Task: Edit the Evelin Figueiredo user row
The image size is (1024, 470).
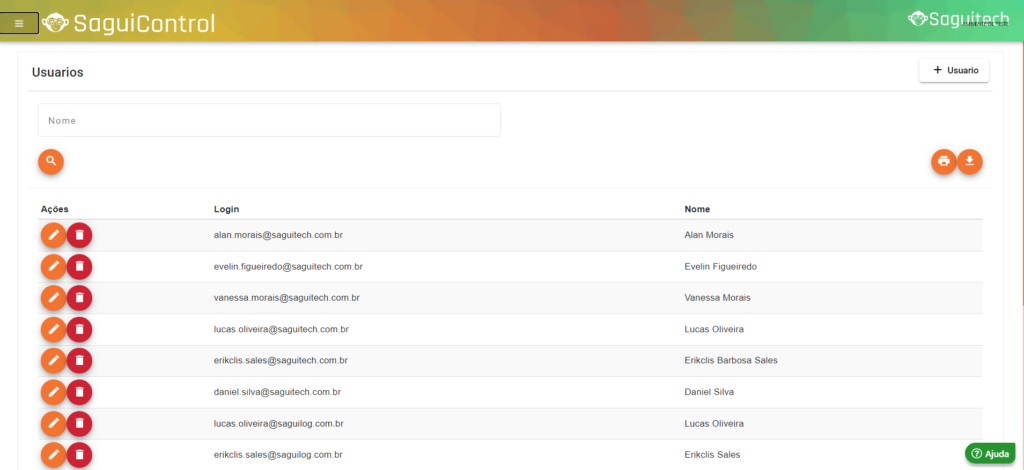Action: tap(53, 267)
